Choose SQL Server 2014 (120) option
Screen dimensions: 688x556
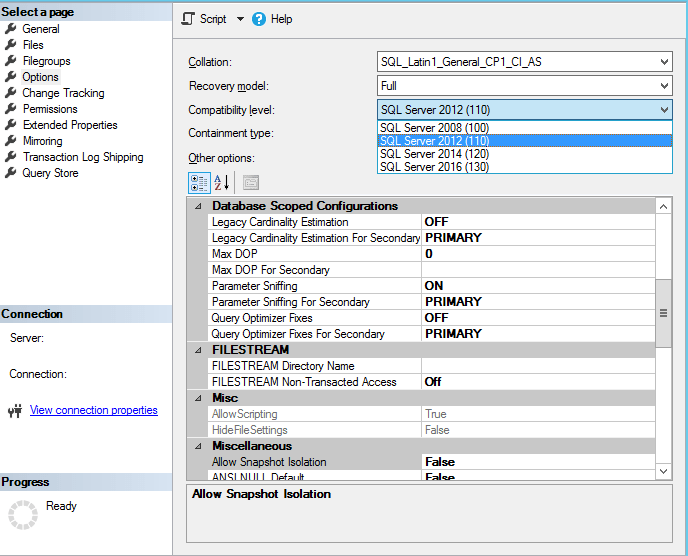click(x=524, y=154)
